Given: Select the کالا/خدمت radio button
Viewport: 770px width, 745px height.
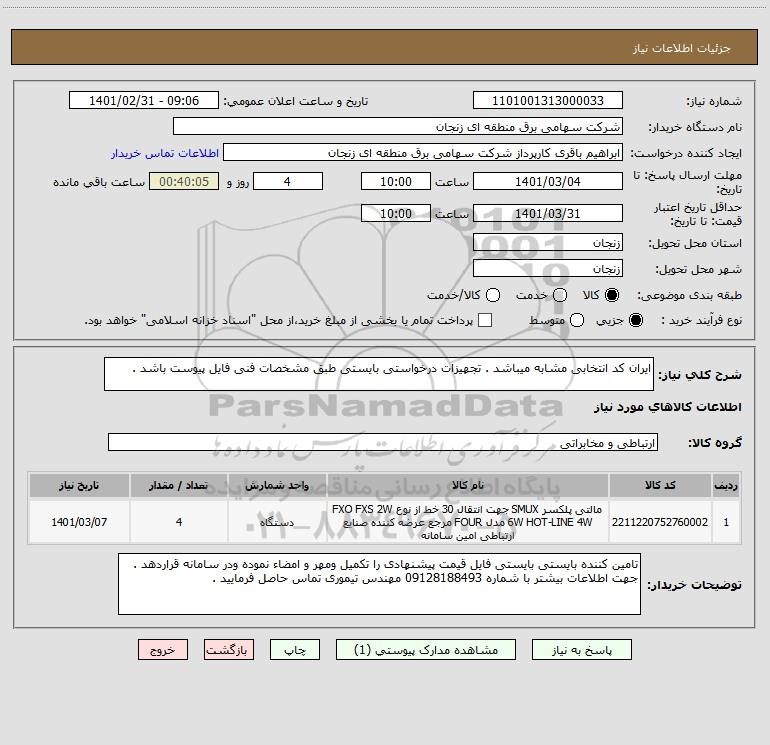Looking at the screenshot, I should click(x=493, y=295).
